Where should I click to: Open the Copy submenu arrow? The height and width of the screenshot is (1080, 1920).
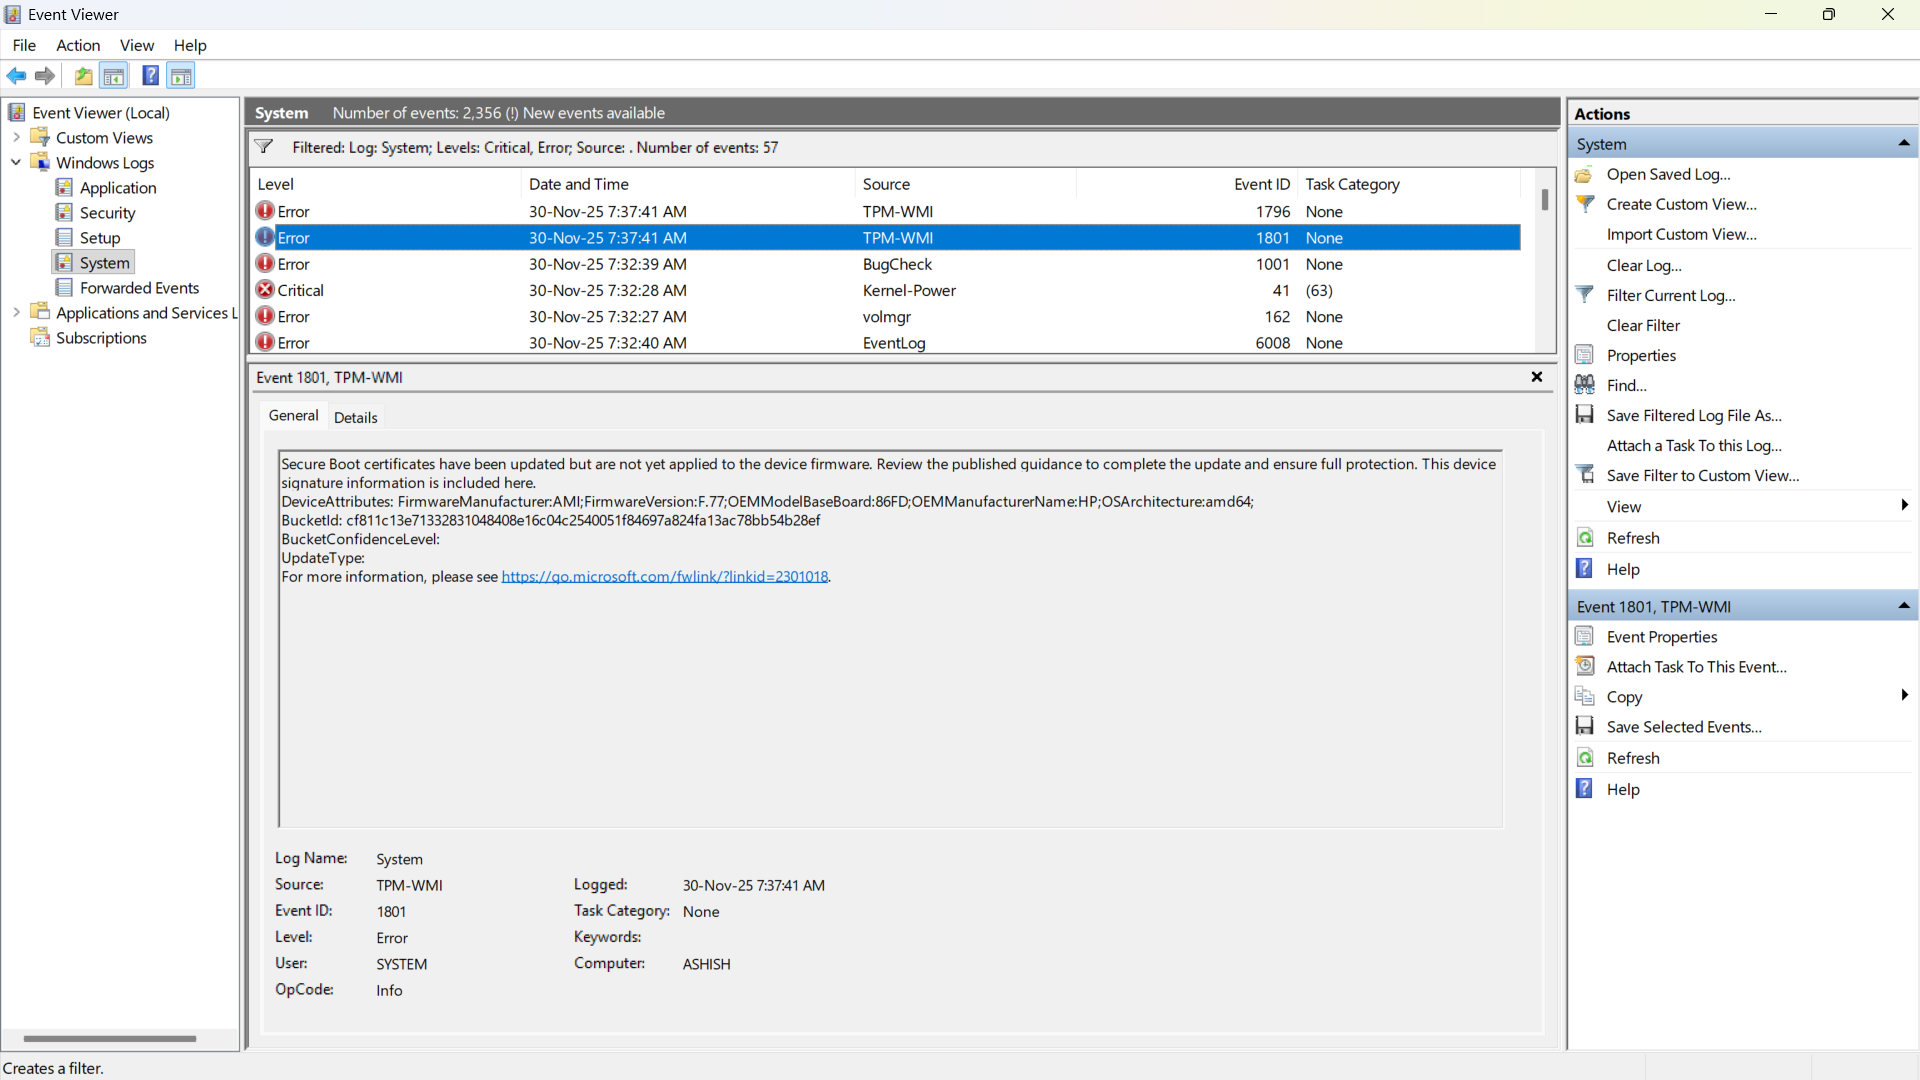point(1904,696)
